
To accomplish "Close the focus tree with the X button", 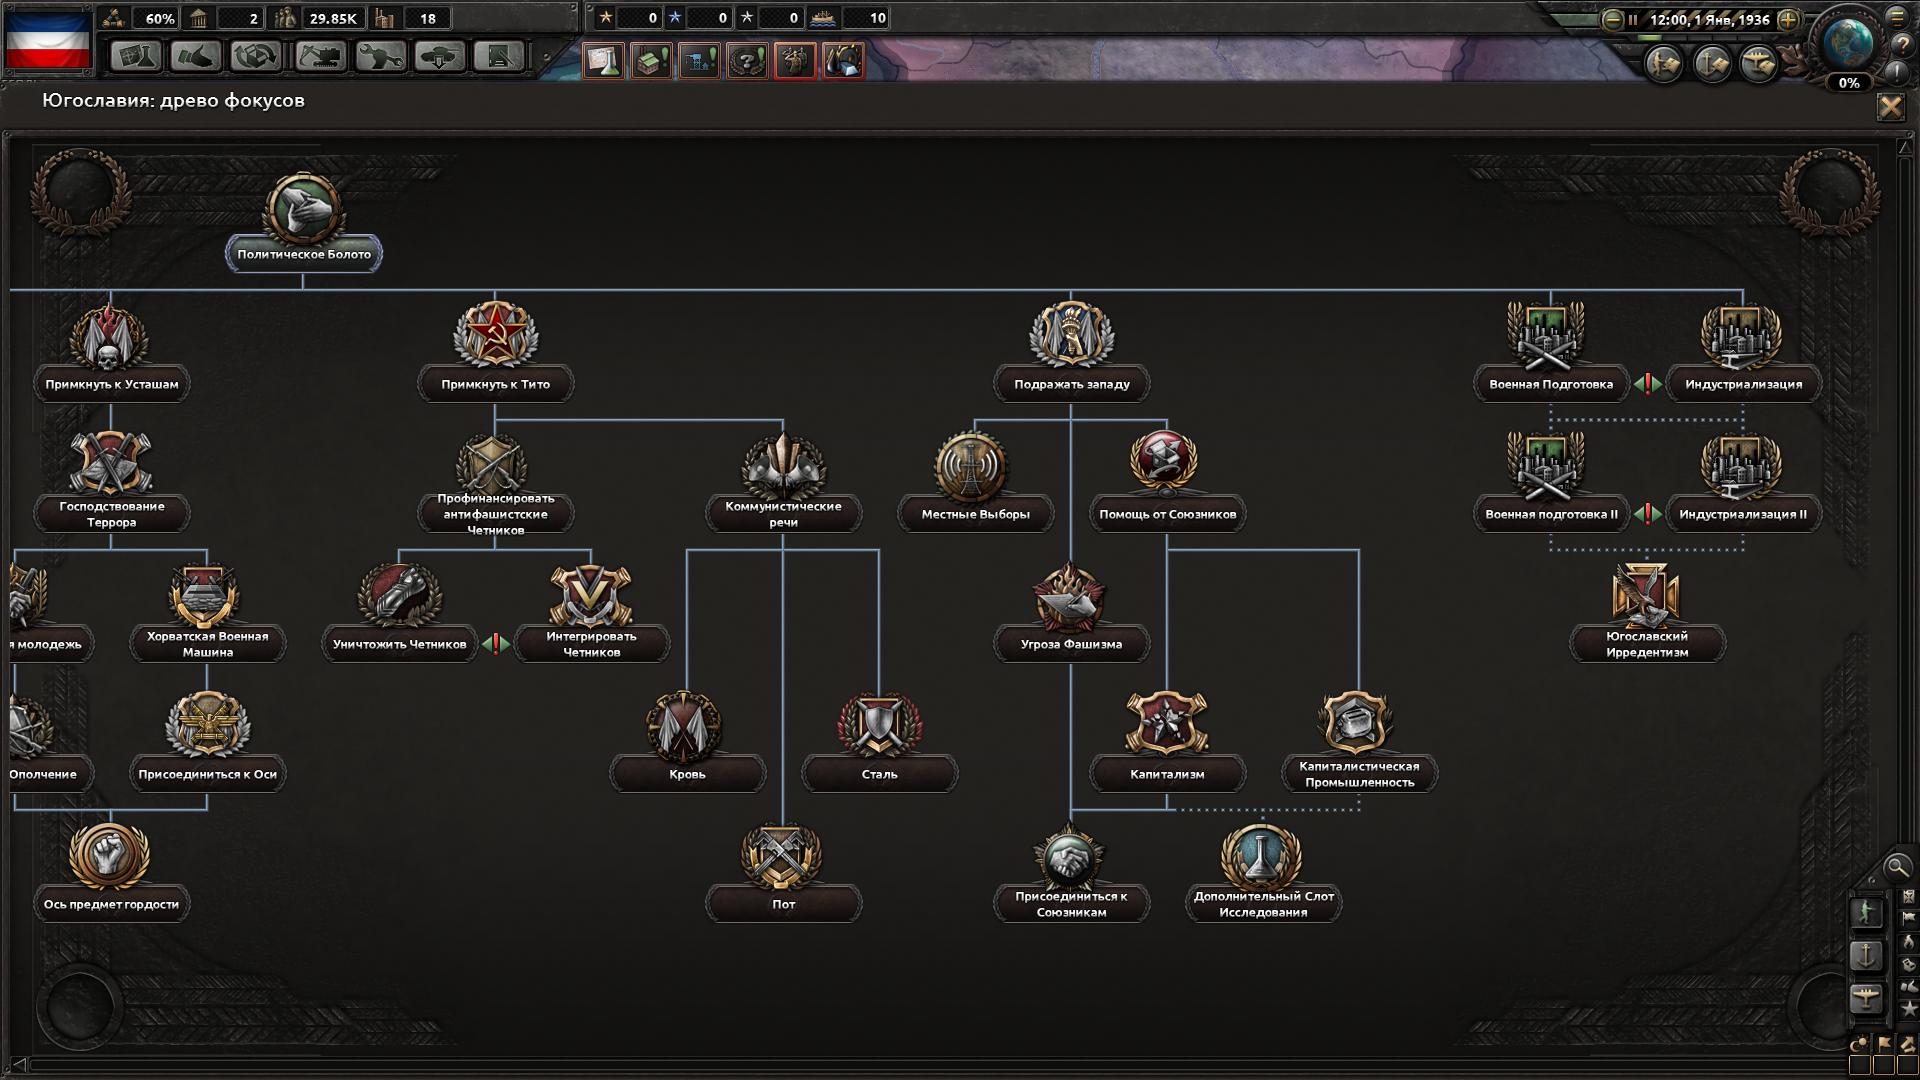I will click(x=1890, y=107).
